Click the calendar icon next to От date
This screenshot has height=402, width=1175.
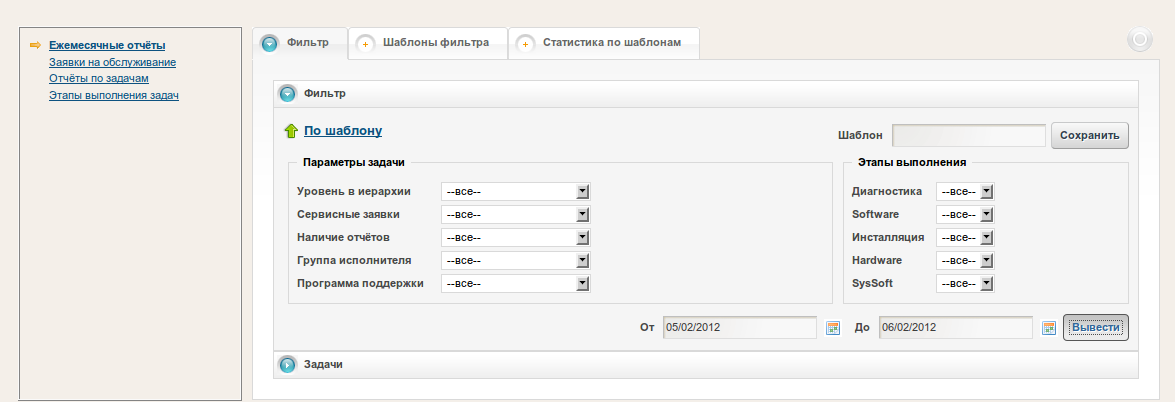tap(833, 328)
